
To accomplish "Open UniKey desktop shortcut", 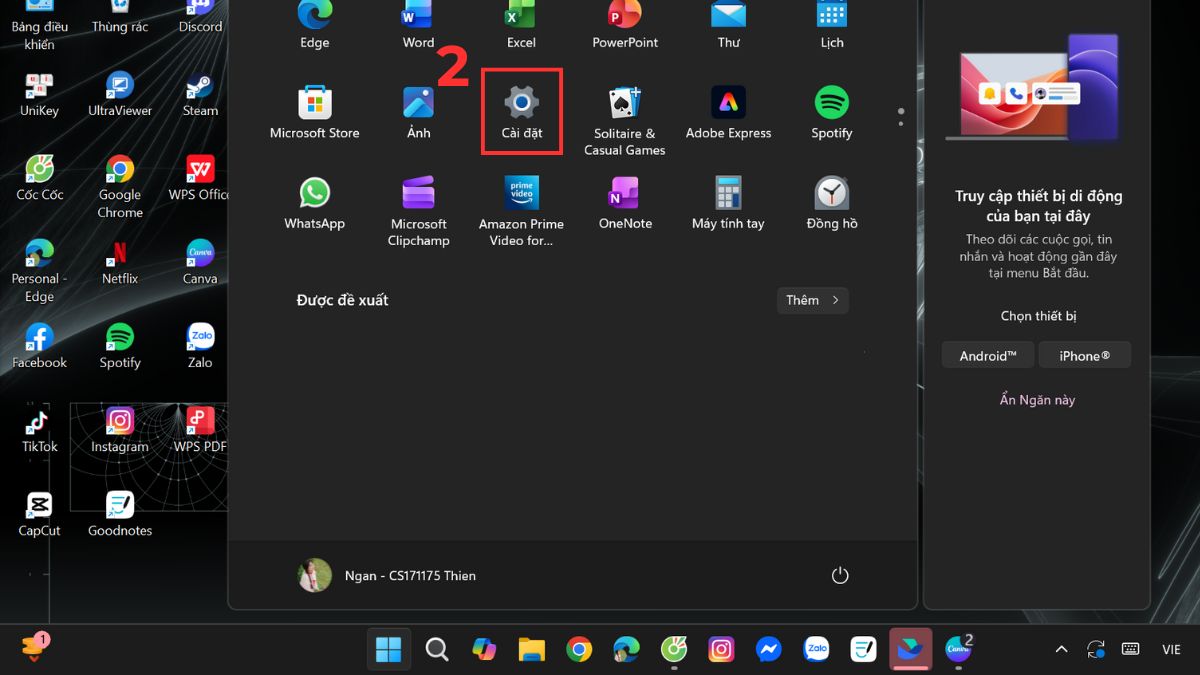I will click(x=39, y=95).
